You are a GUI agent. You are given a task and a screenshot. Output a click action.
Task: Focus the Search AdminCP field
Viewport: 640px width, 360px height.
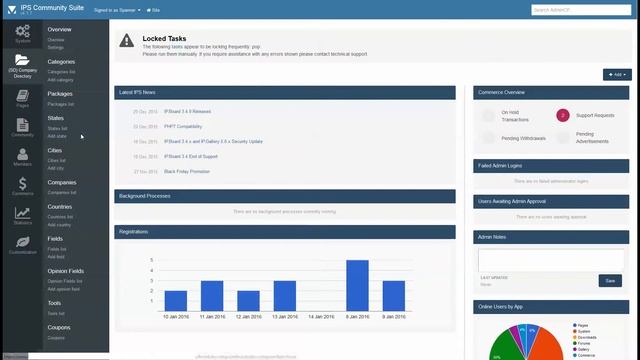581,10
